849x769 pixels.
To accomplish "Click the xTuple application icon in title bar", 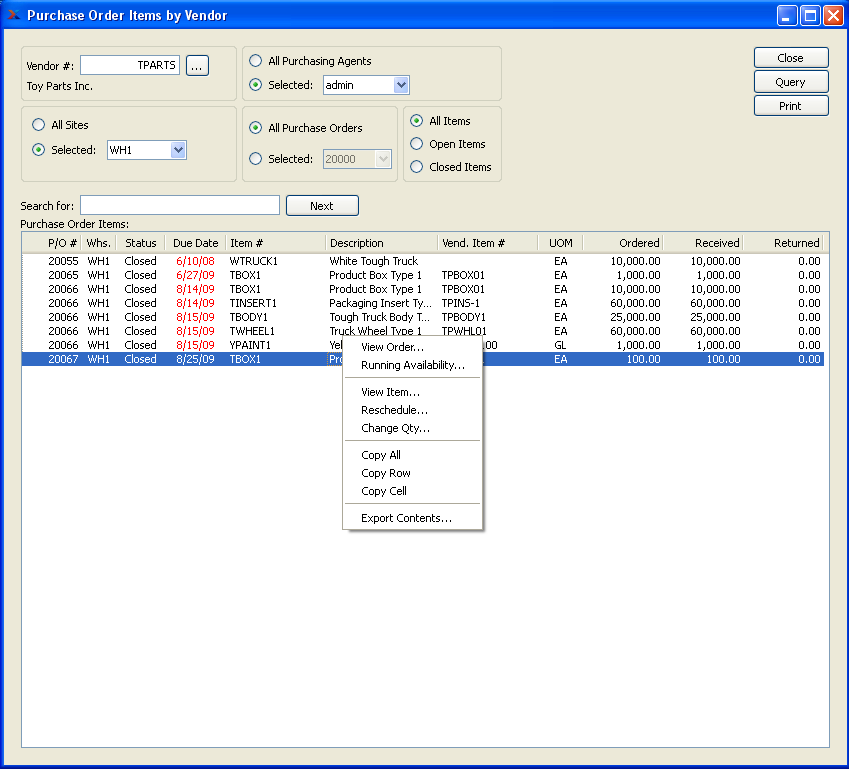I will [x=13, y=15].
